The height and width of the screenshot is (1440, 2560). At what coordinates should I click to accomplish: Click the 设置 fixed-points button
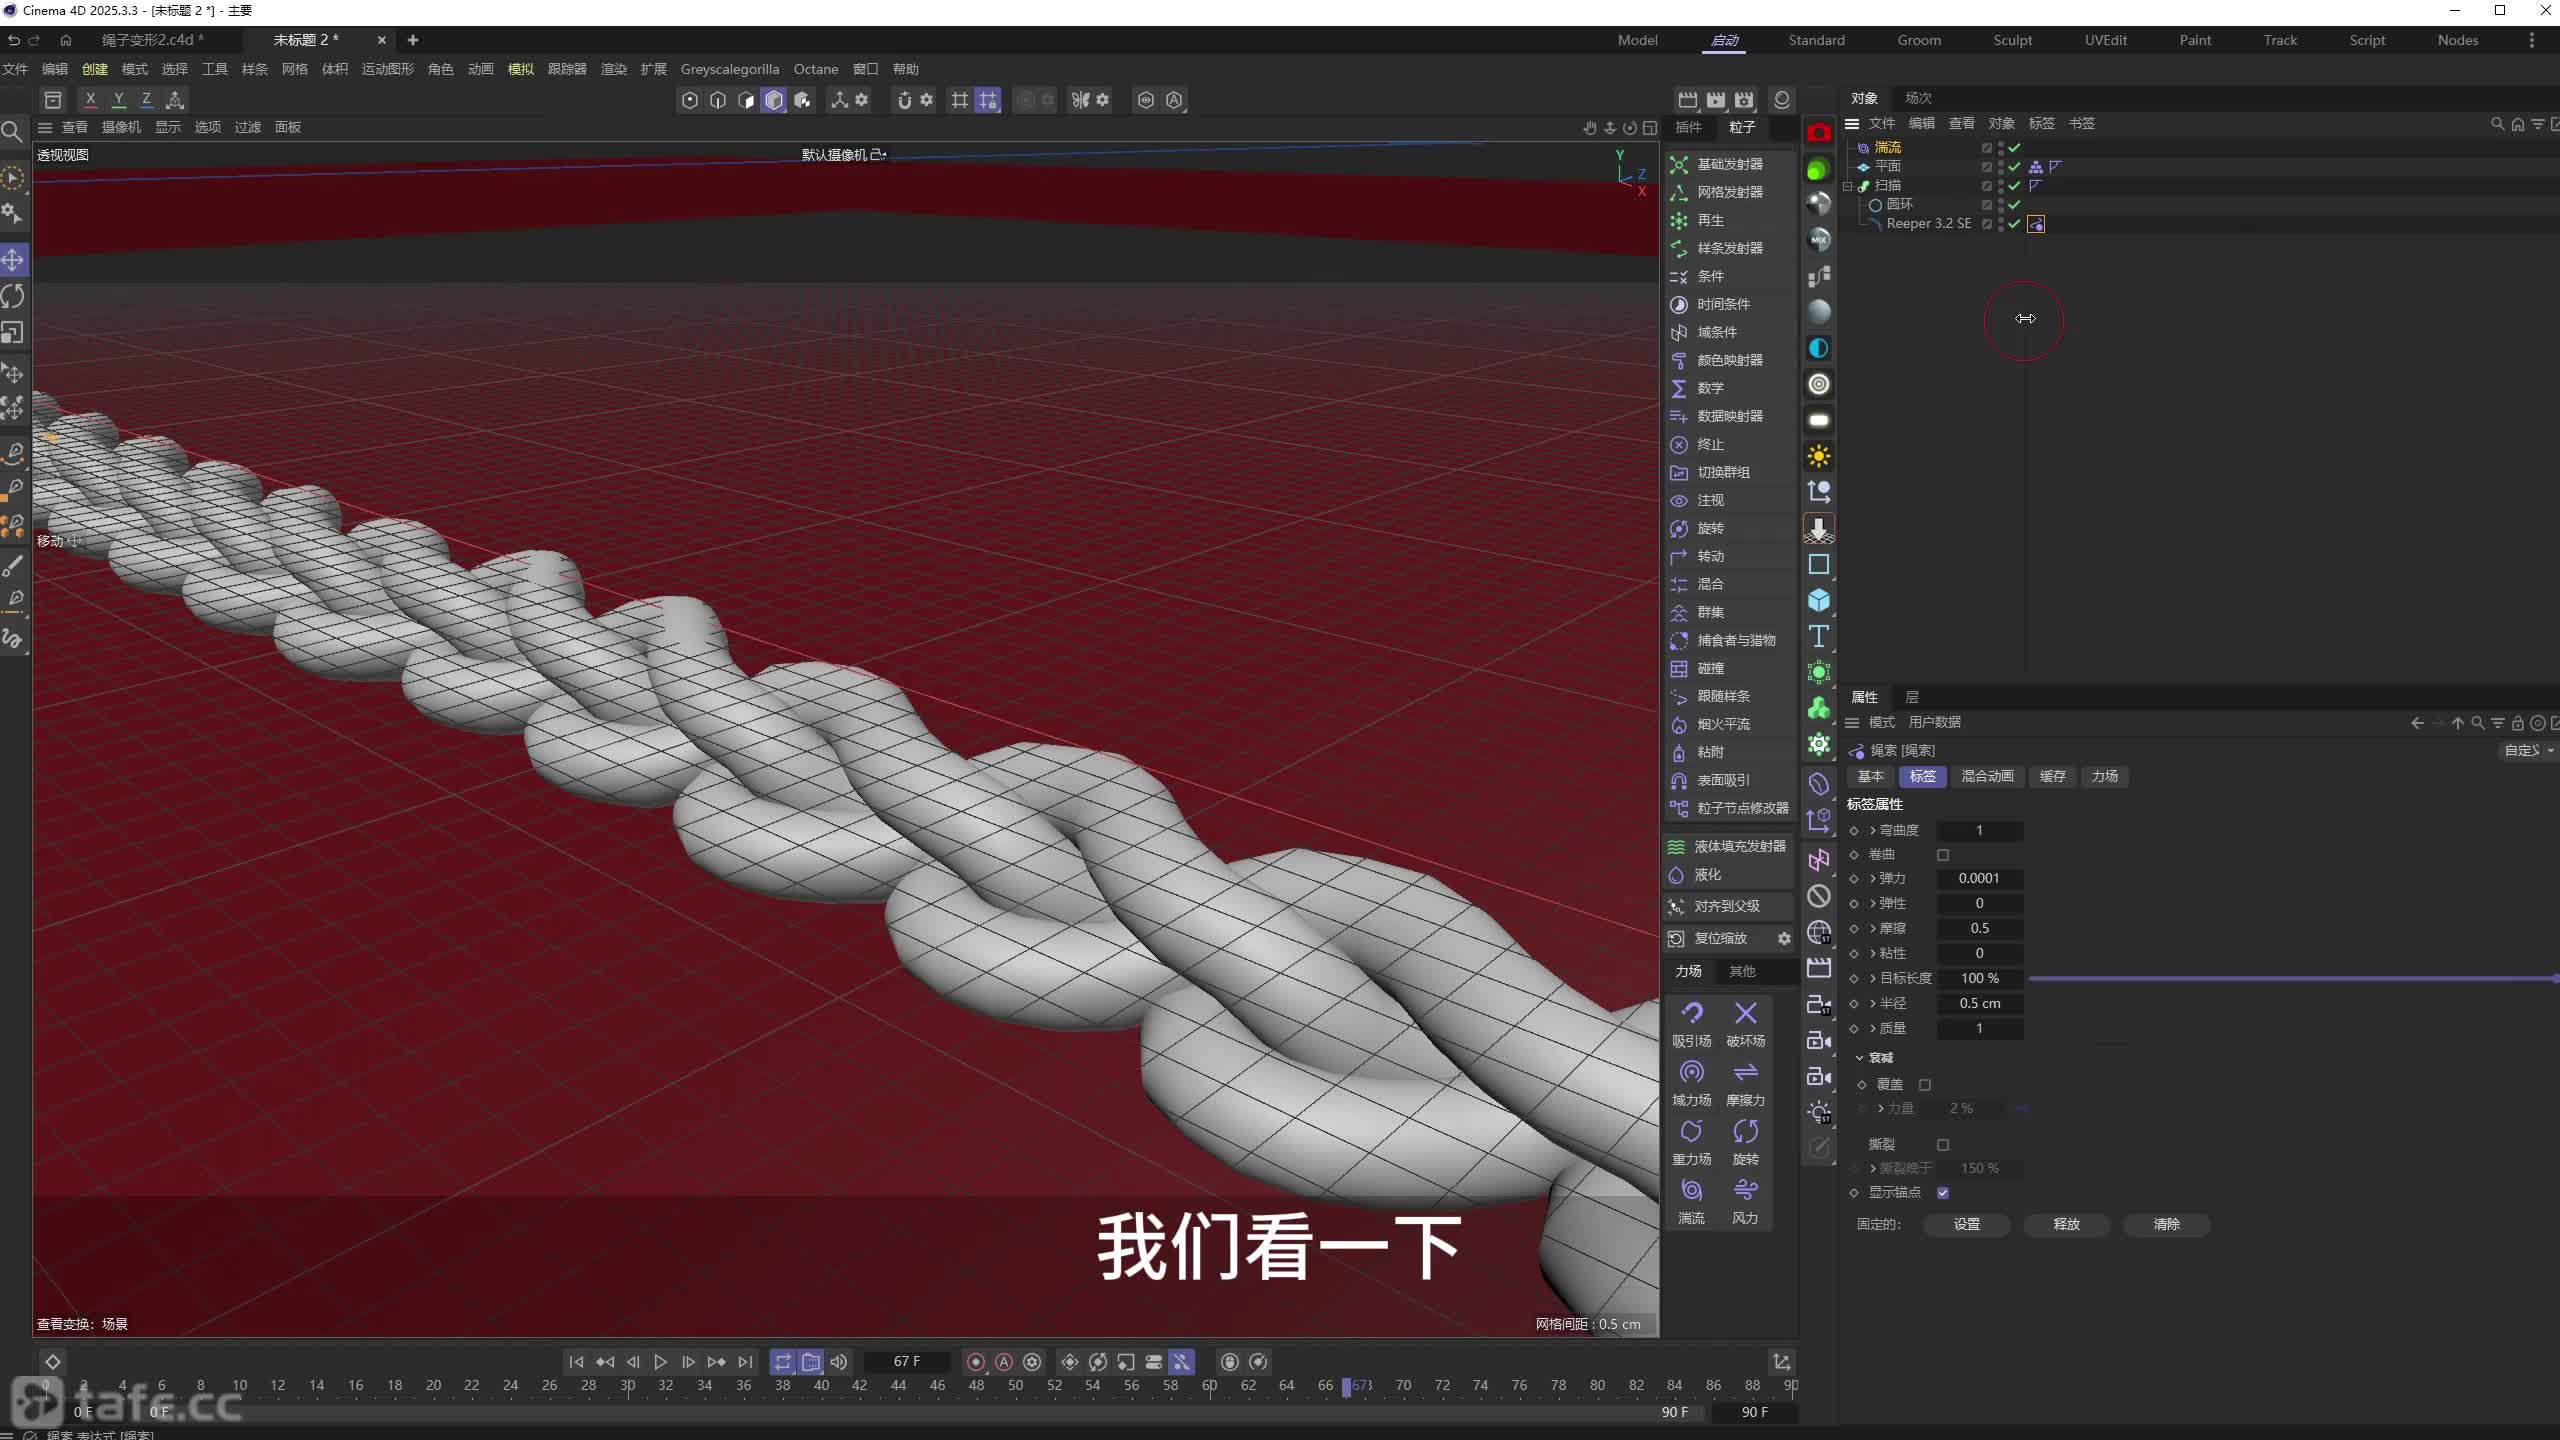point(1966,1224)
